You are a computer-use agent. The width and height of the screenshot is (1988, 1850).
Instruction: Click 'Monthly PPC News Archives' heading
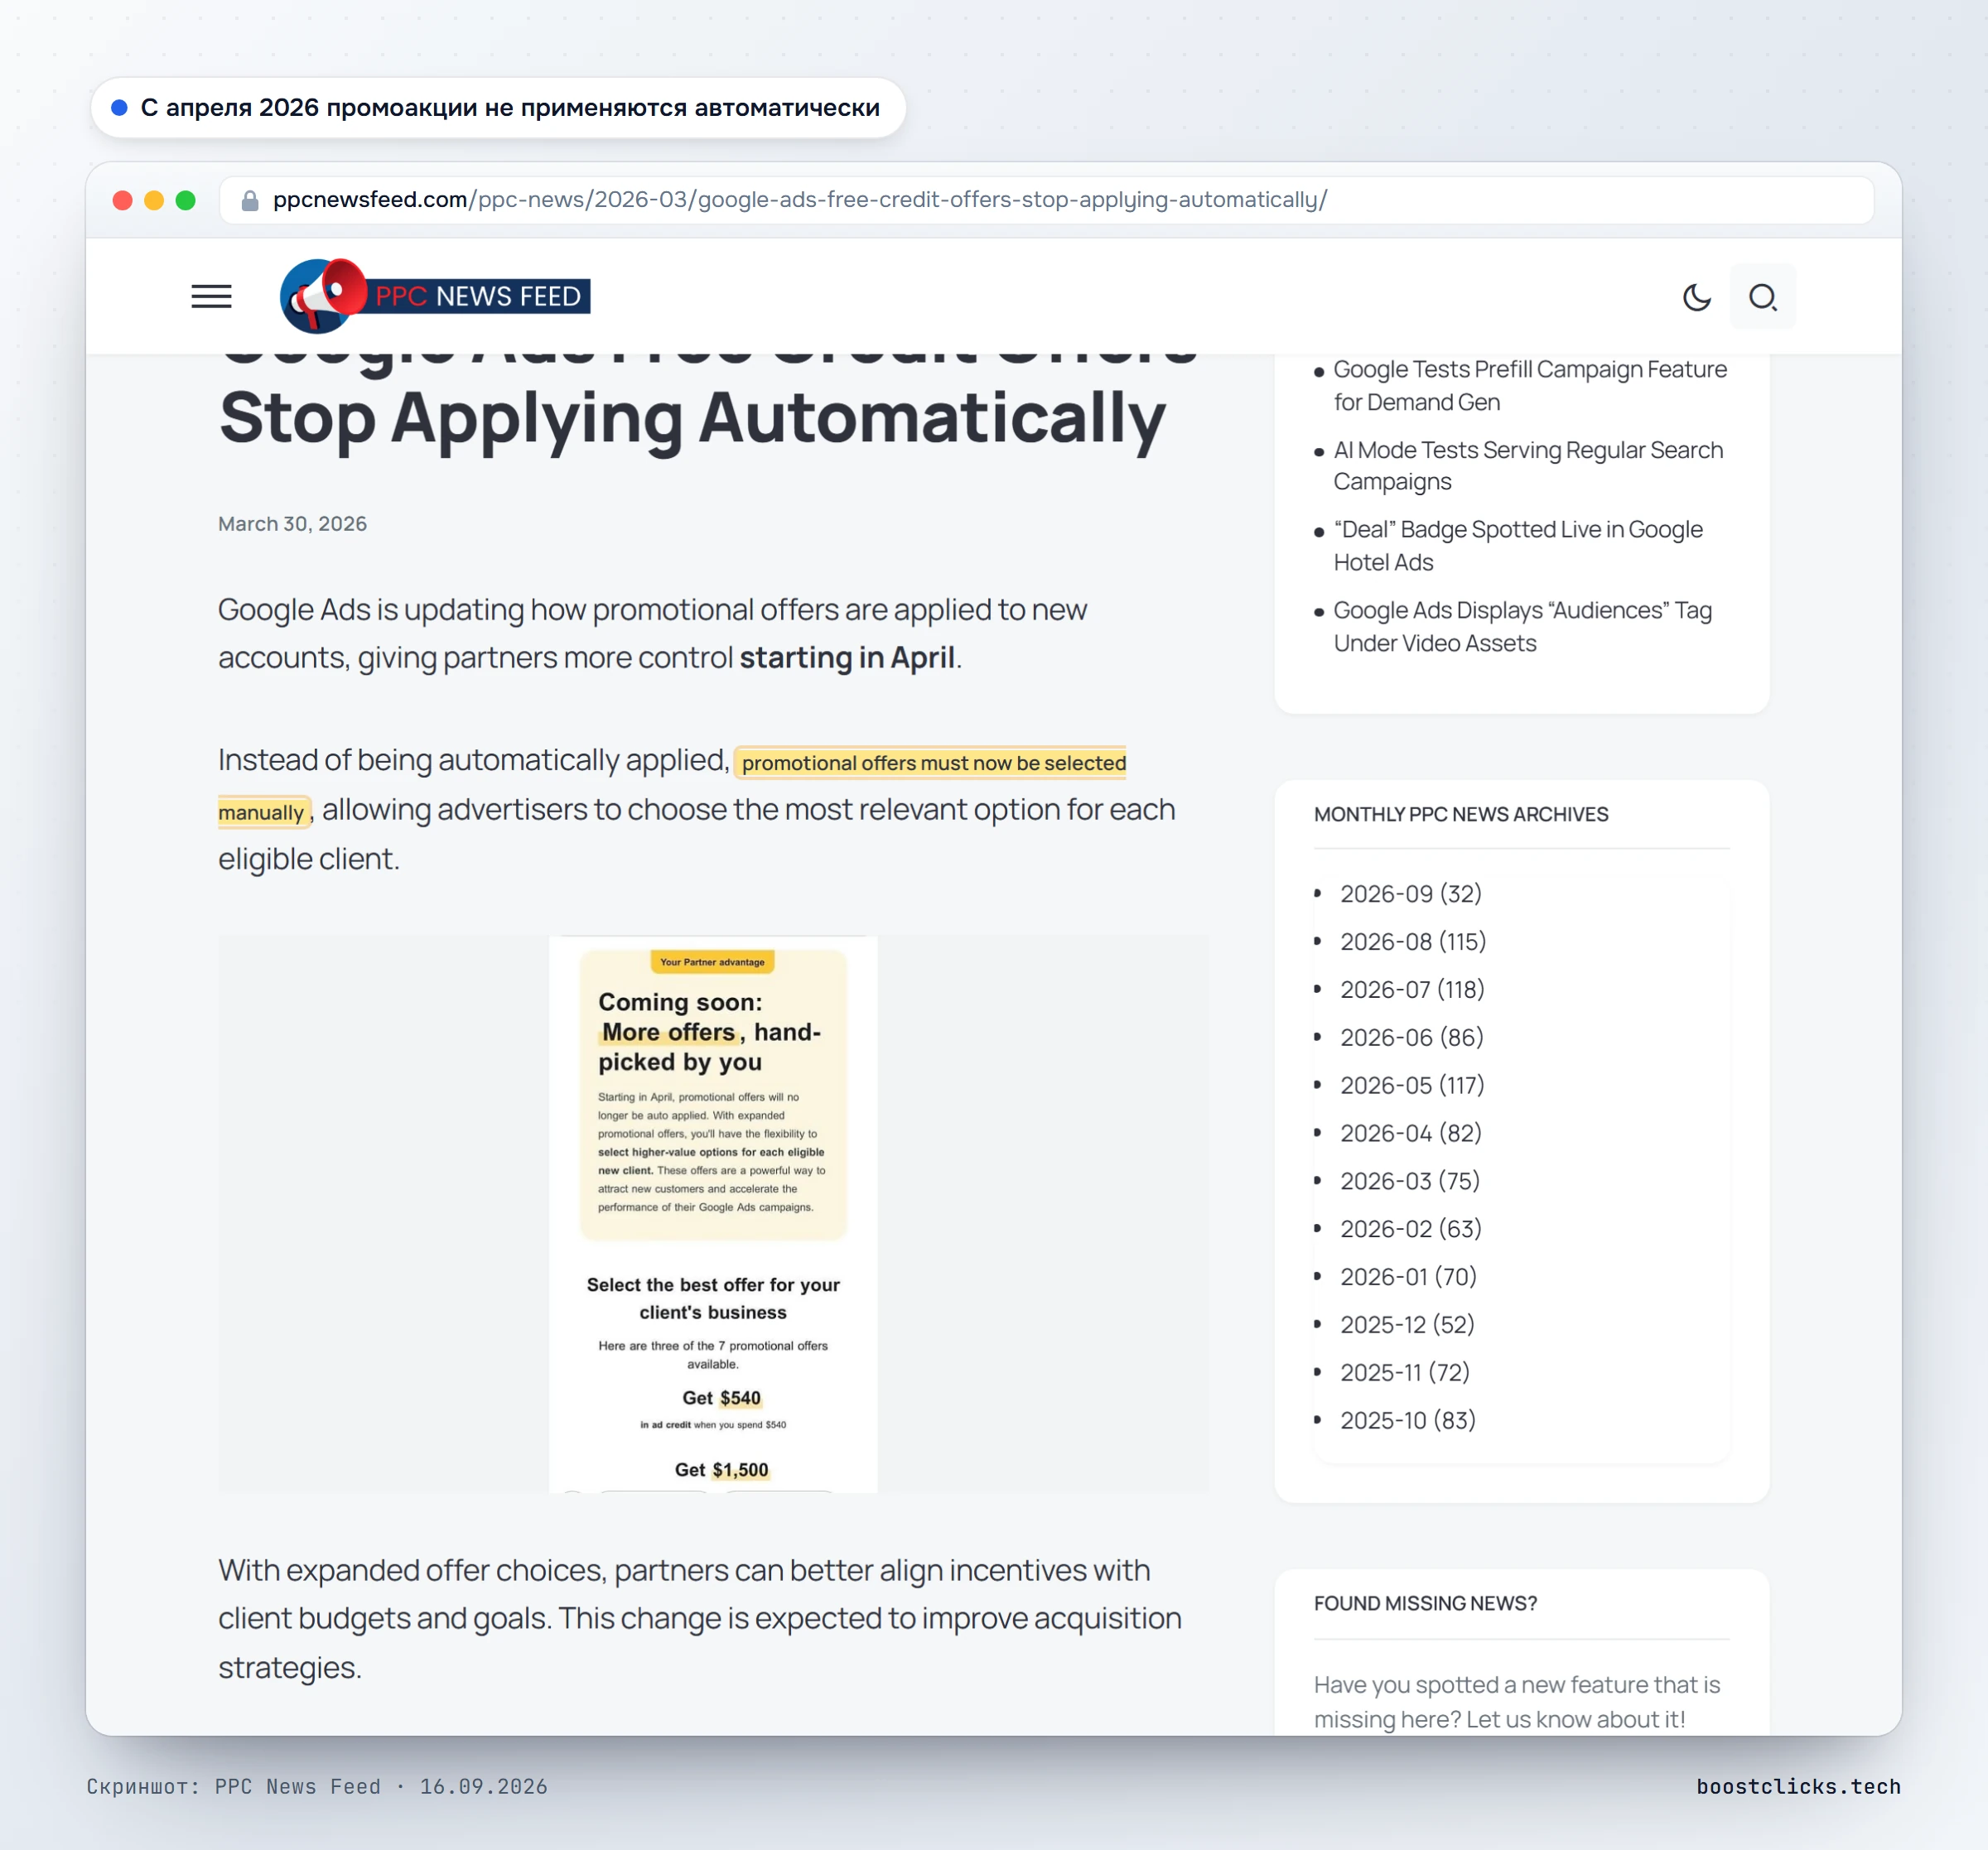pyautogui.click(x=1460, y=814)
